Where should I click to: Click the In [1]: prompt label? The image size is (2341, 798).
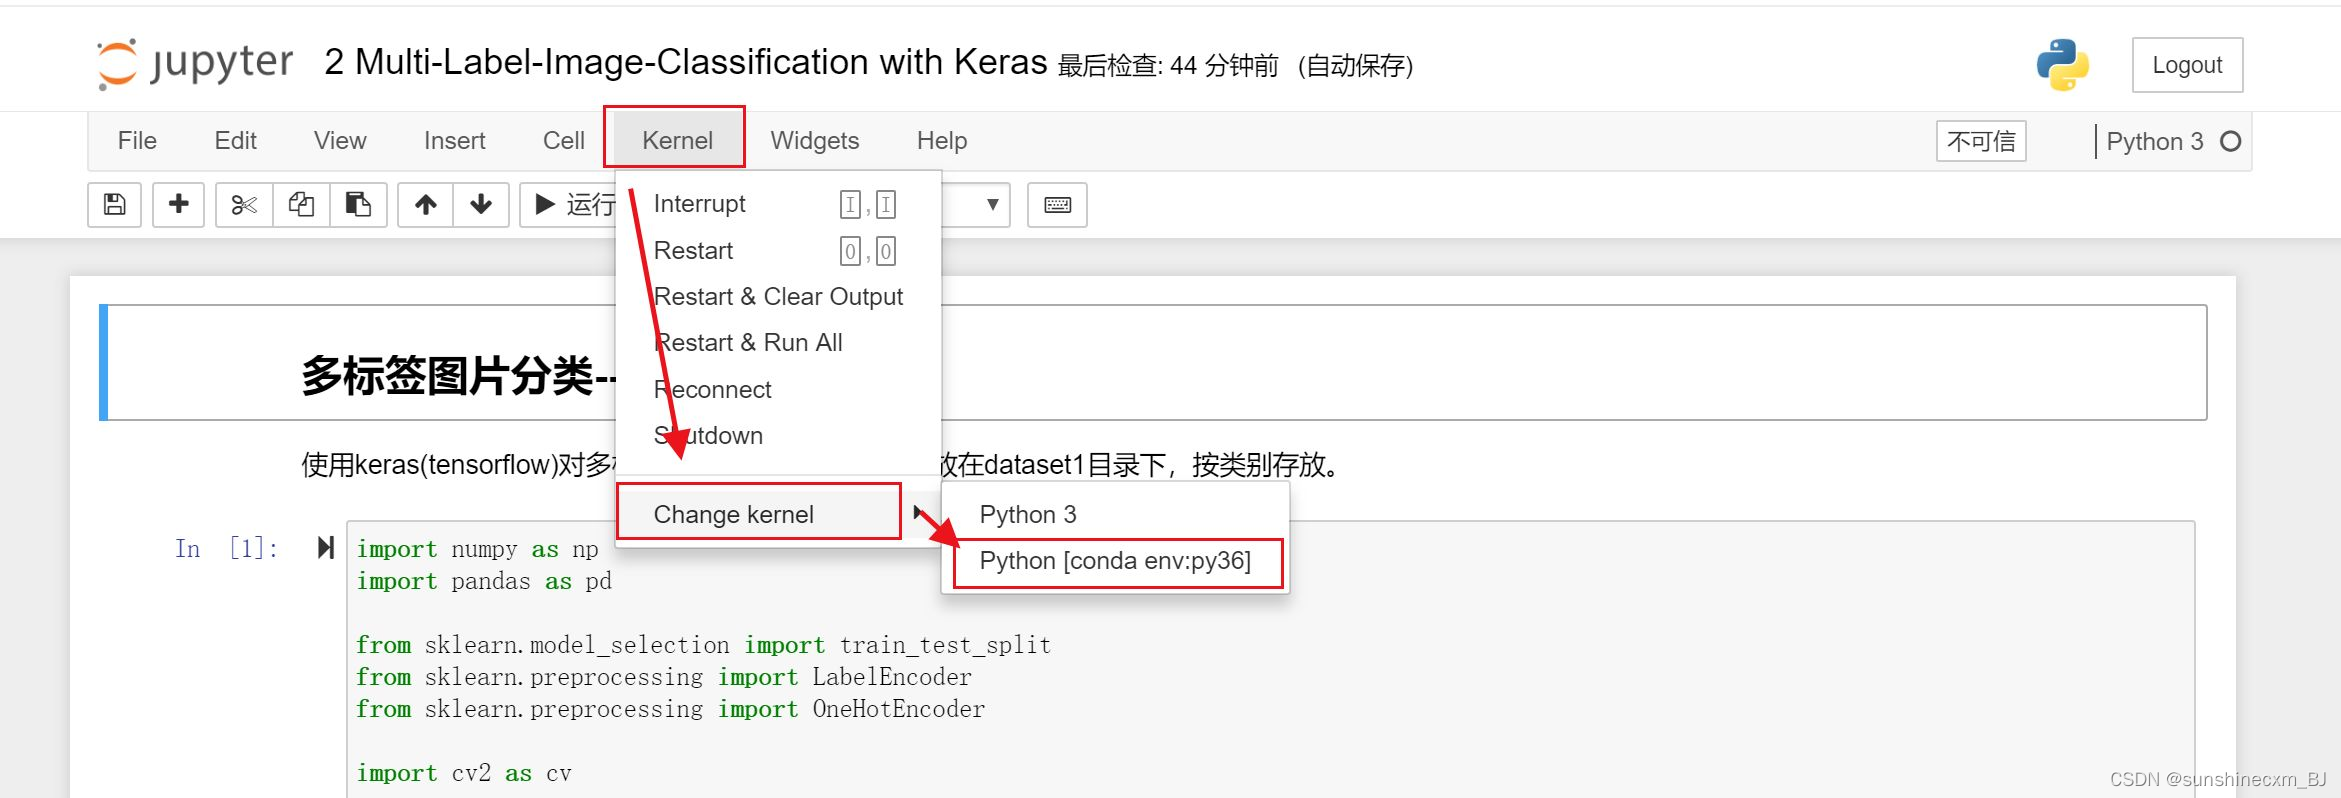point(227,548)
